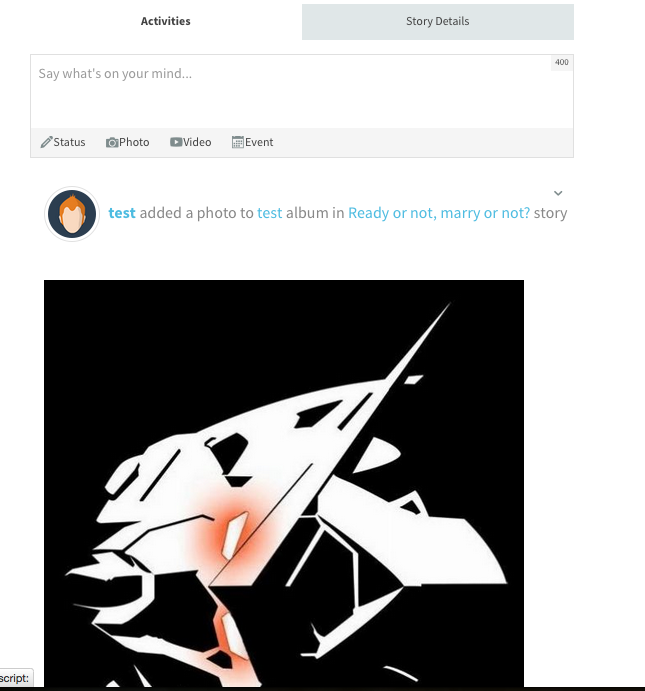Switch to the Activities tab
Viewport: 645px width, 691px height.
tap(166, 21)
